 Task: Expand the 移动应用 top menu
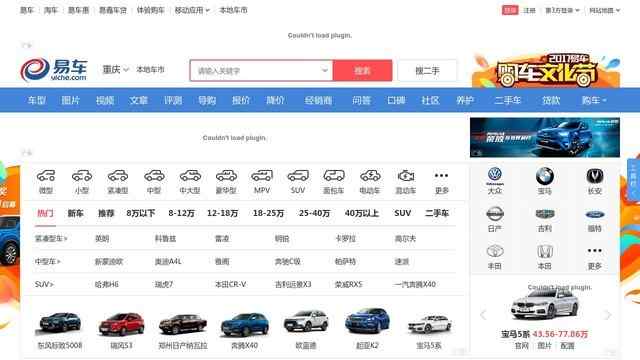click(x=192, y=10)
